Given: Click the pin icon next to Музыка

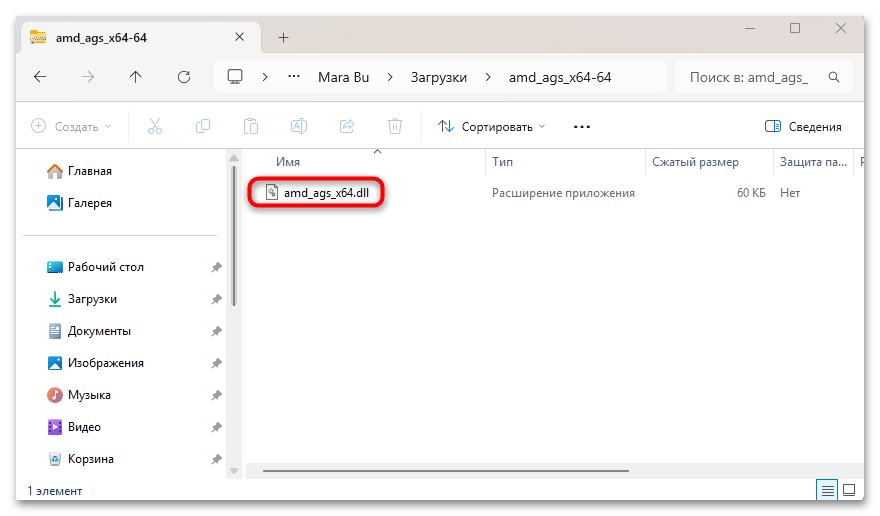Looking at the screenshot, I should point(217,395).
